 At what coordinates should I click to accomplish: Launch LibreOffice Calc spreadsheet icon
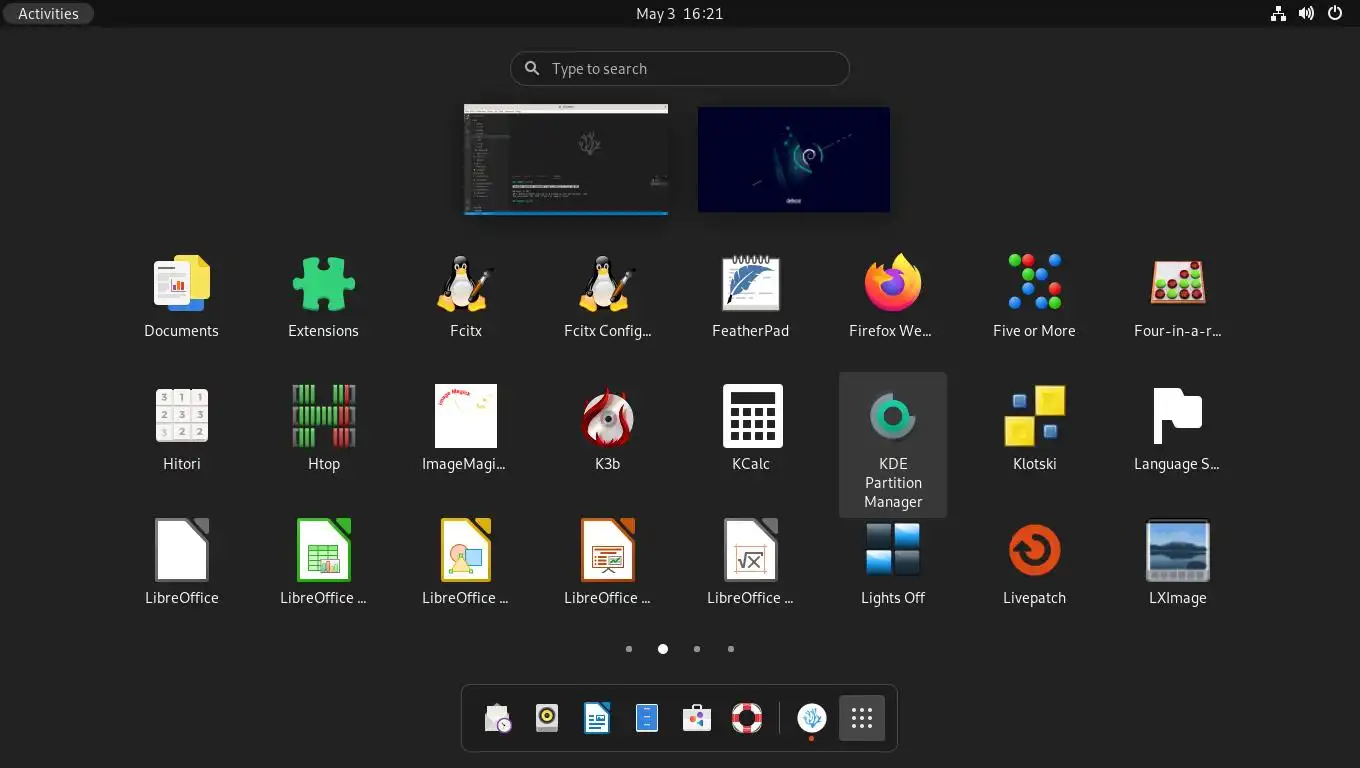tap(323, 562)
